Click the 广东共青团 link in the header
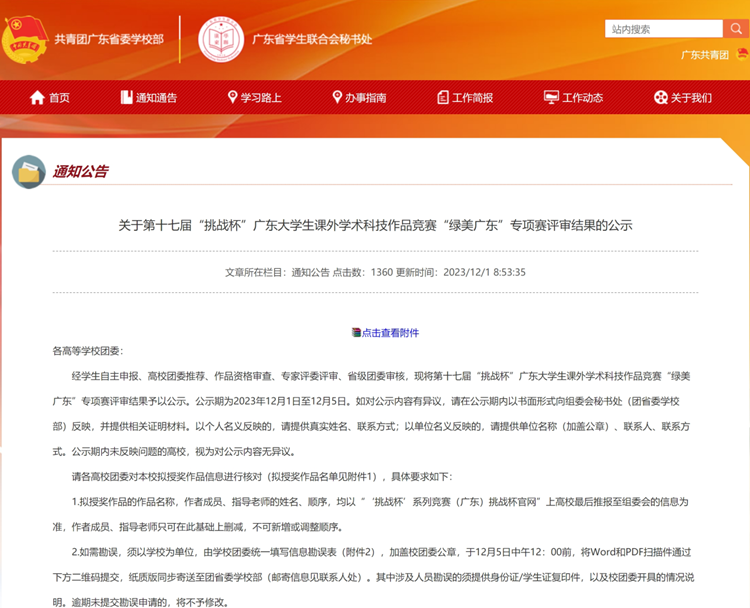This screenshot has height=608, width=750. 704,55
